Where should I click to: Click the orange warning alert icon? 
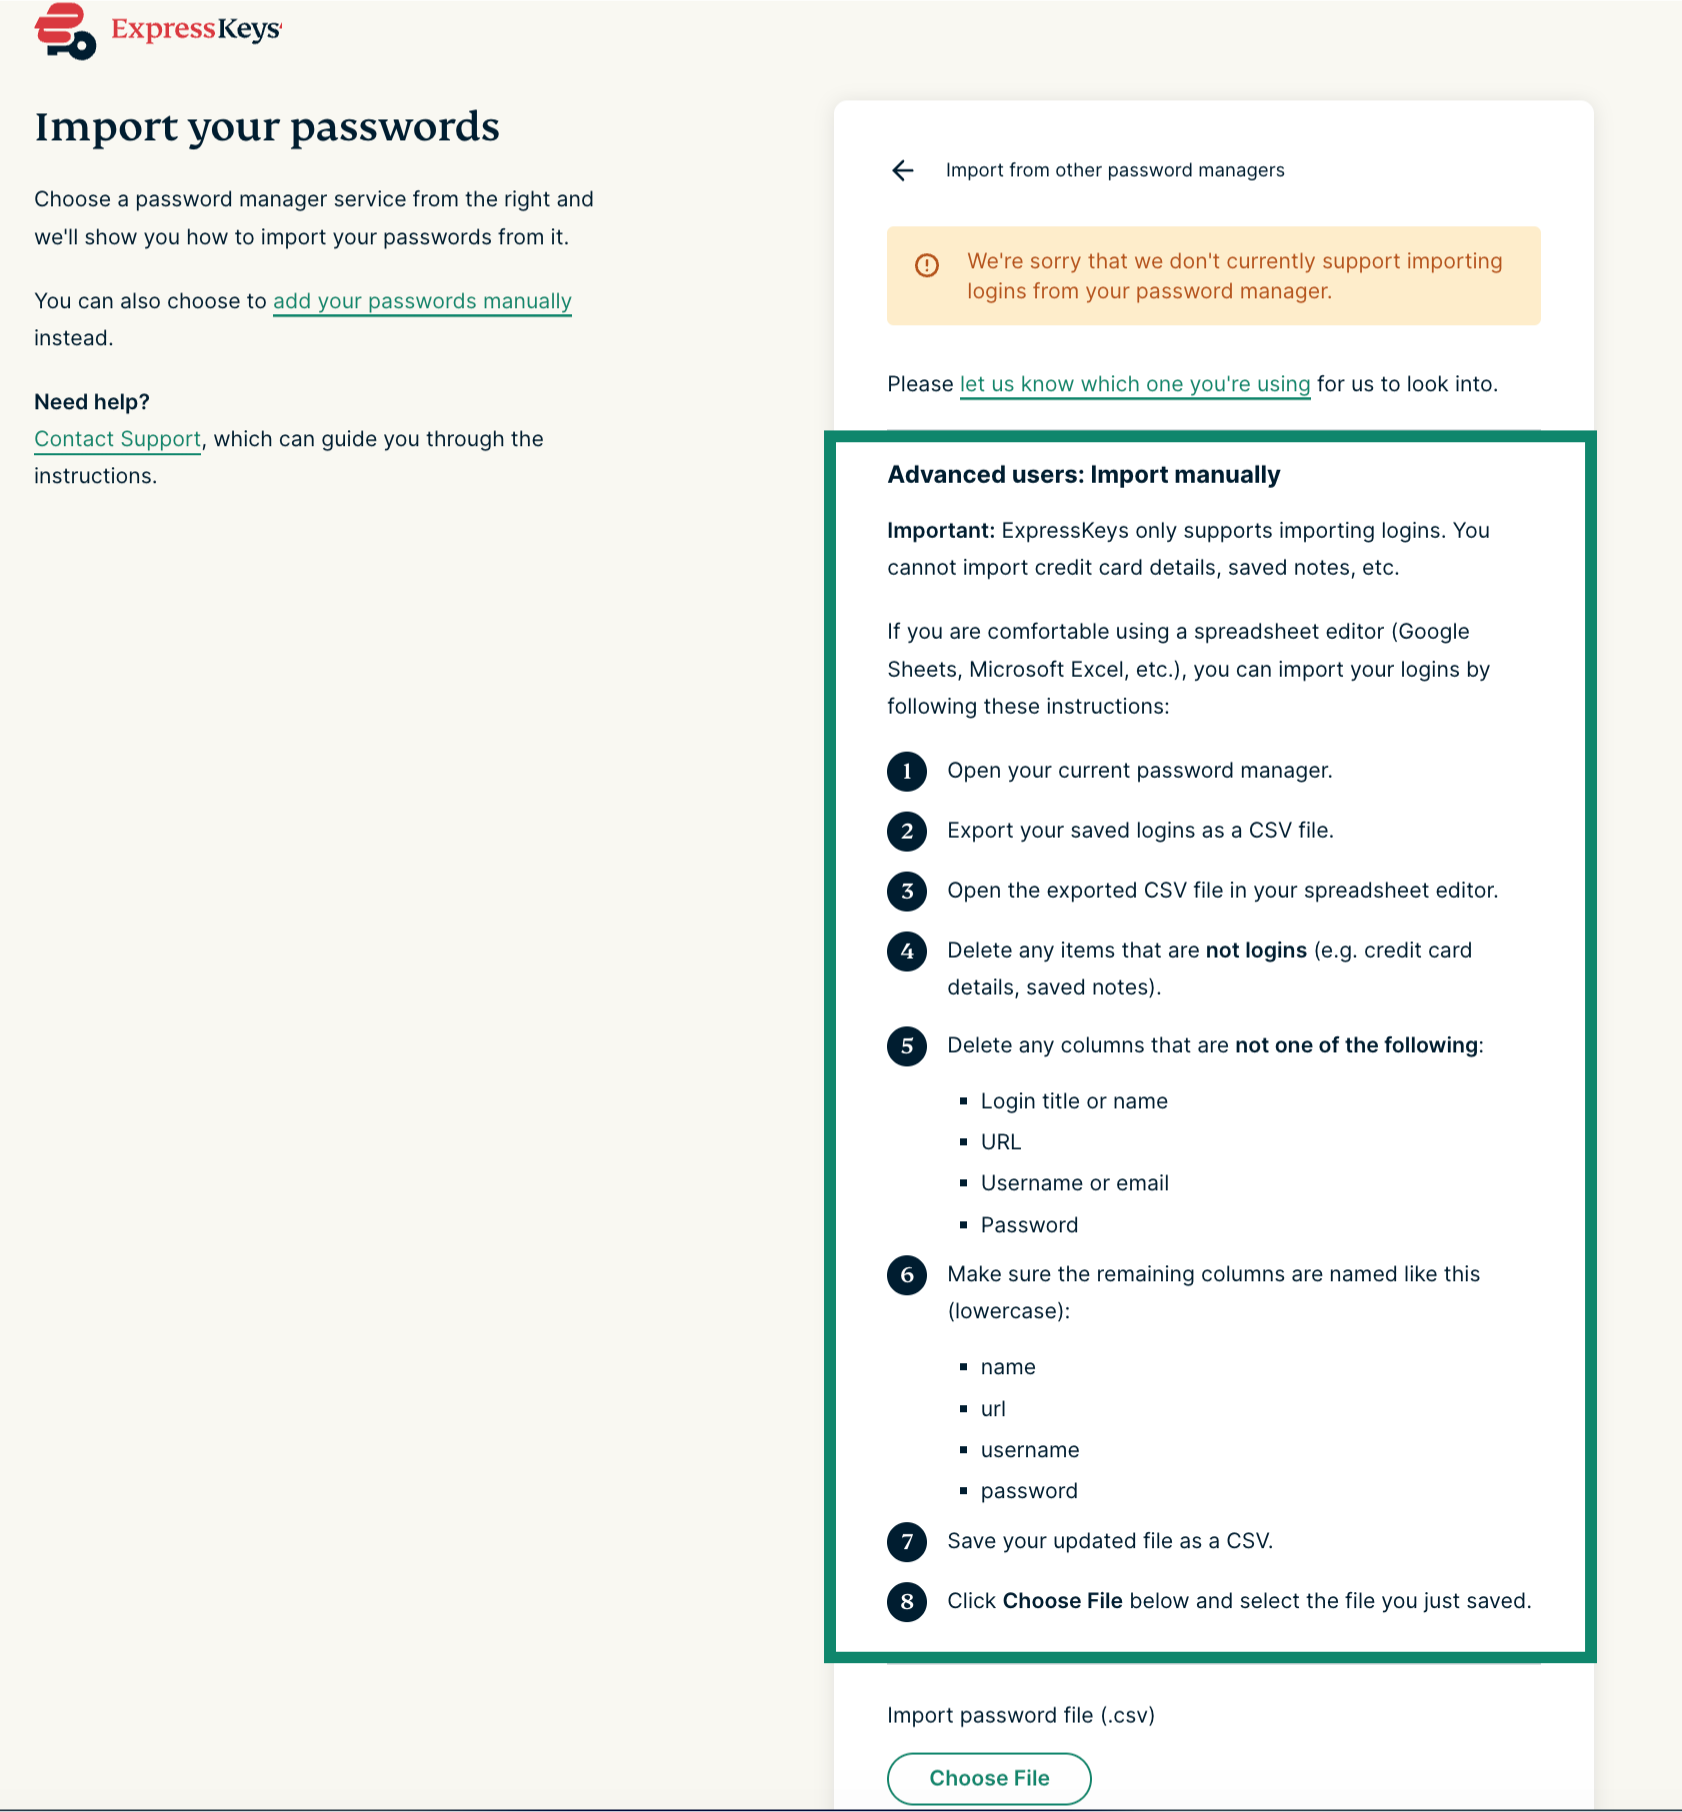coord(927,265)
